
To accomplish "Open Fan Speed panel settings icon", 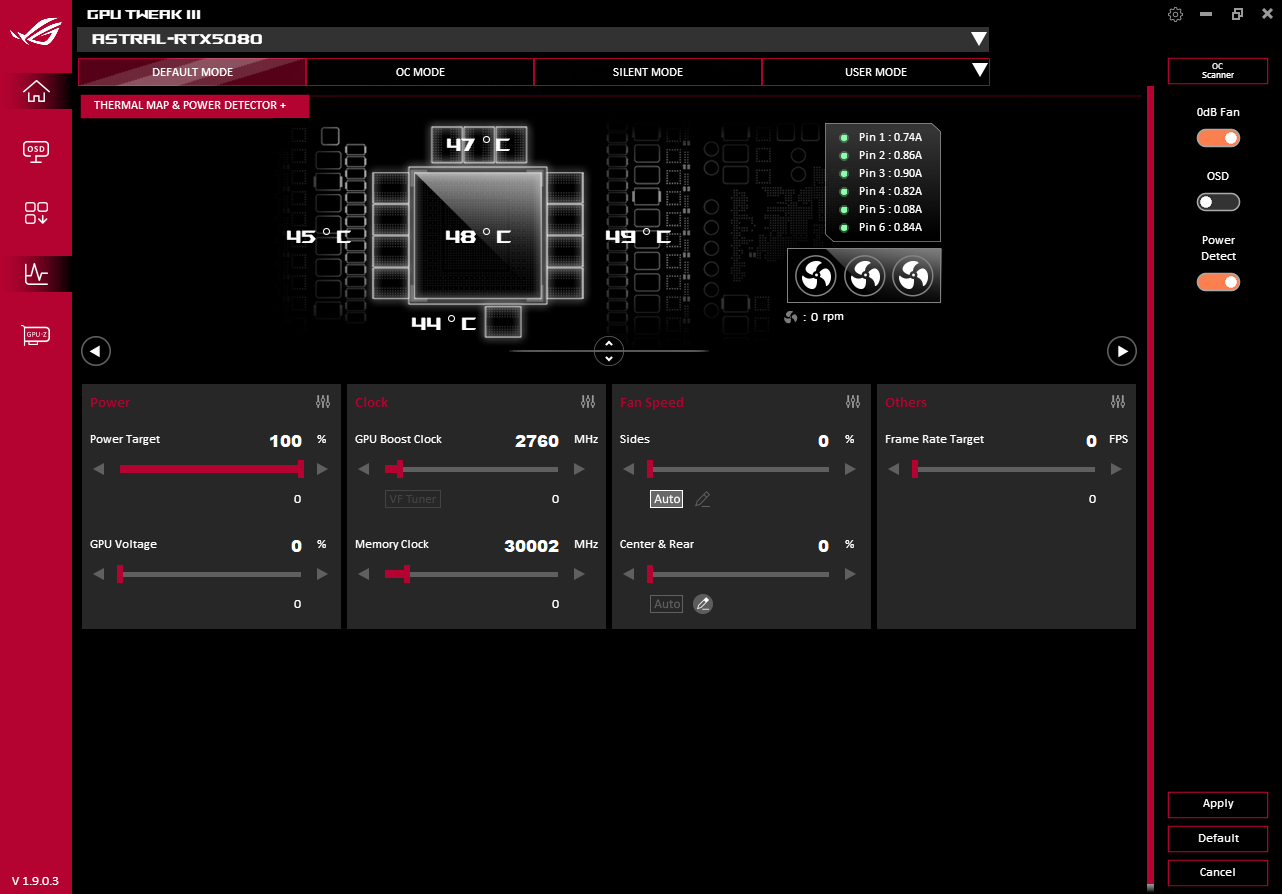I will tap(853, 402).
